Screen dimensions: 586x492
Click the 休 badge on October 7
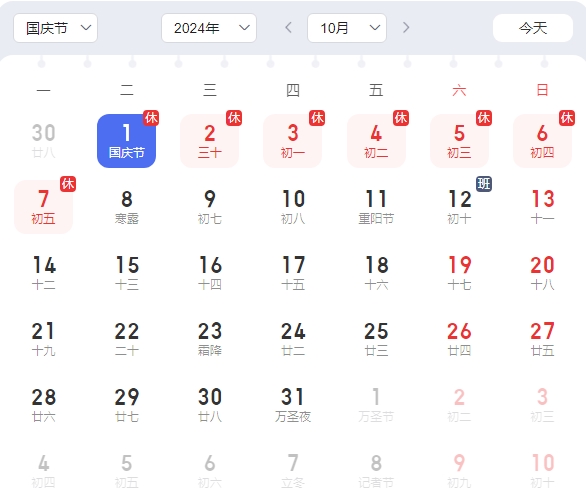(68, 184)
